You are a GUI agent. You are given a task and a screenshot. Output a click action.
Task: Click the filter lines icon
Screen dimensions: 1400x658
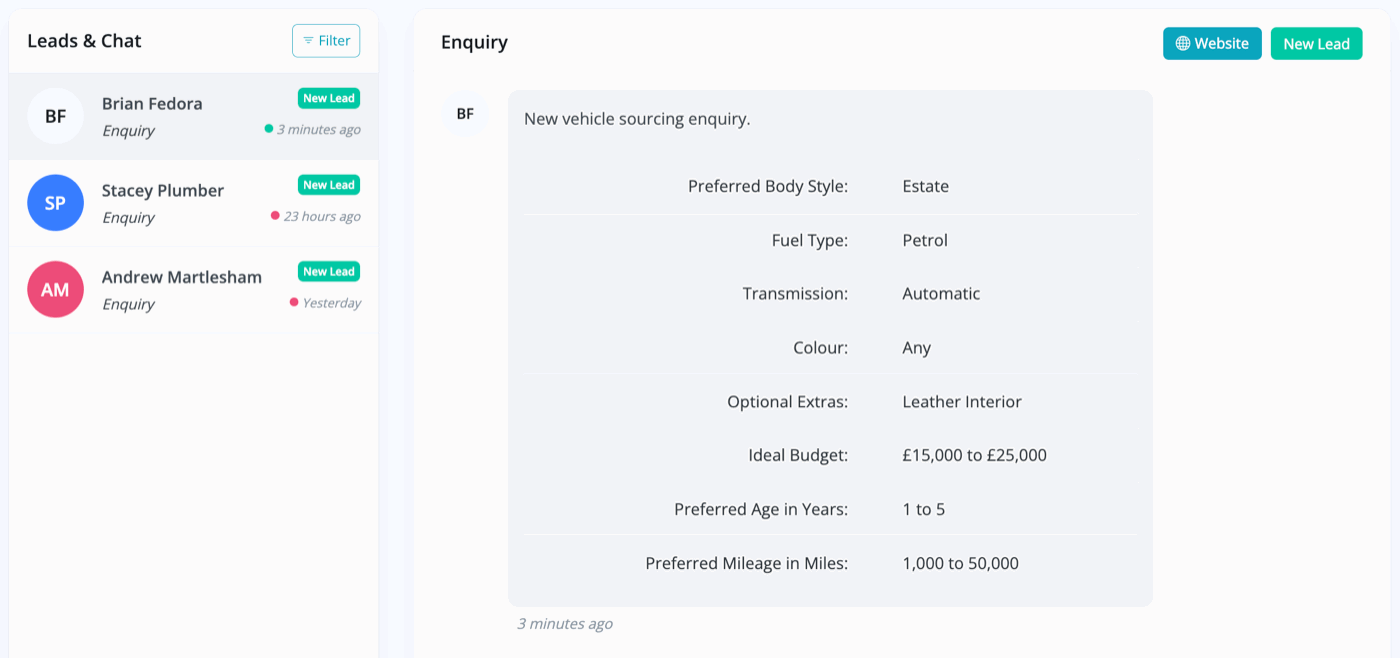tap(308, 41)
